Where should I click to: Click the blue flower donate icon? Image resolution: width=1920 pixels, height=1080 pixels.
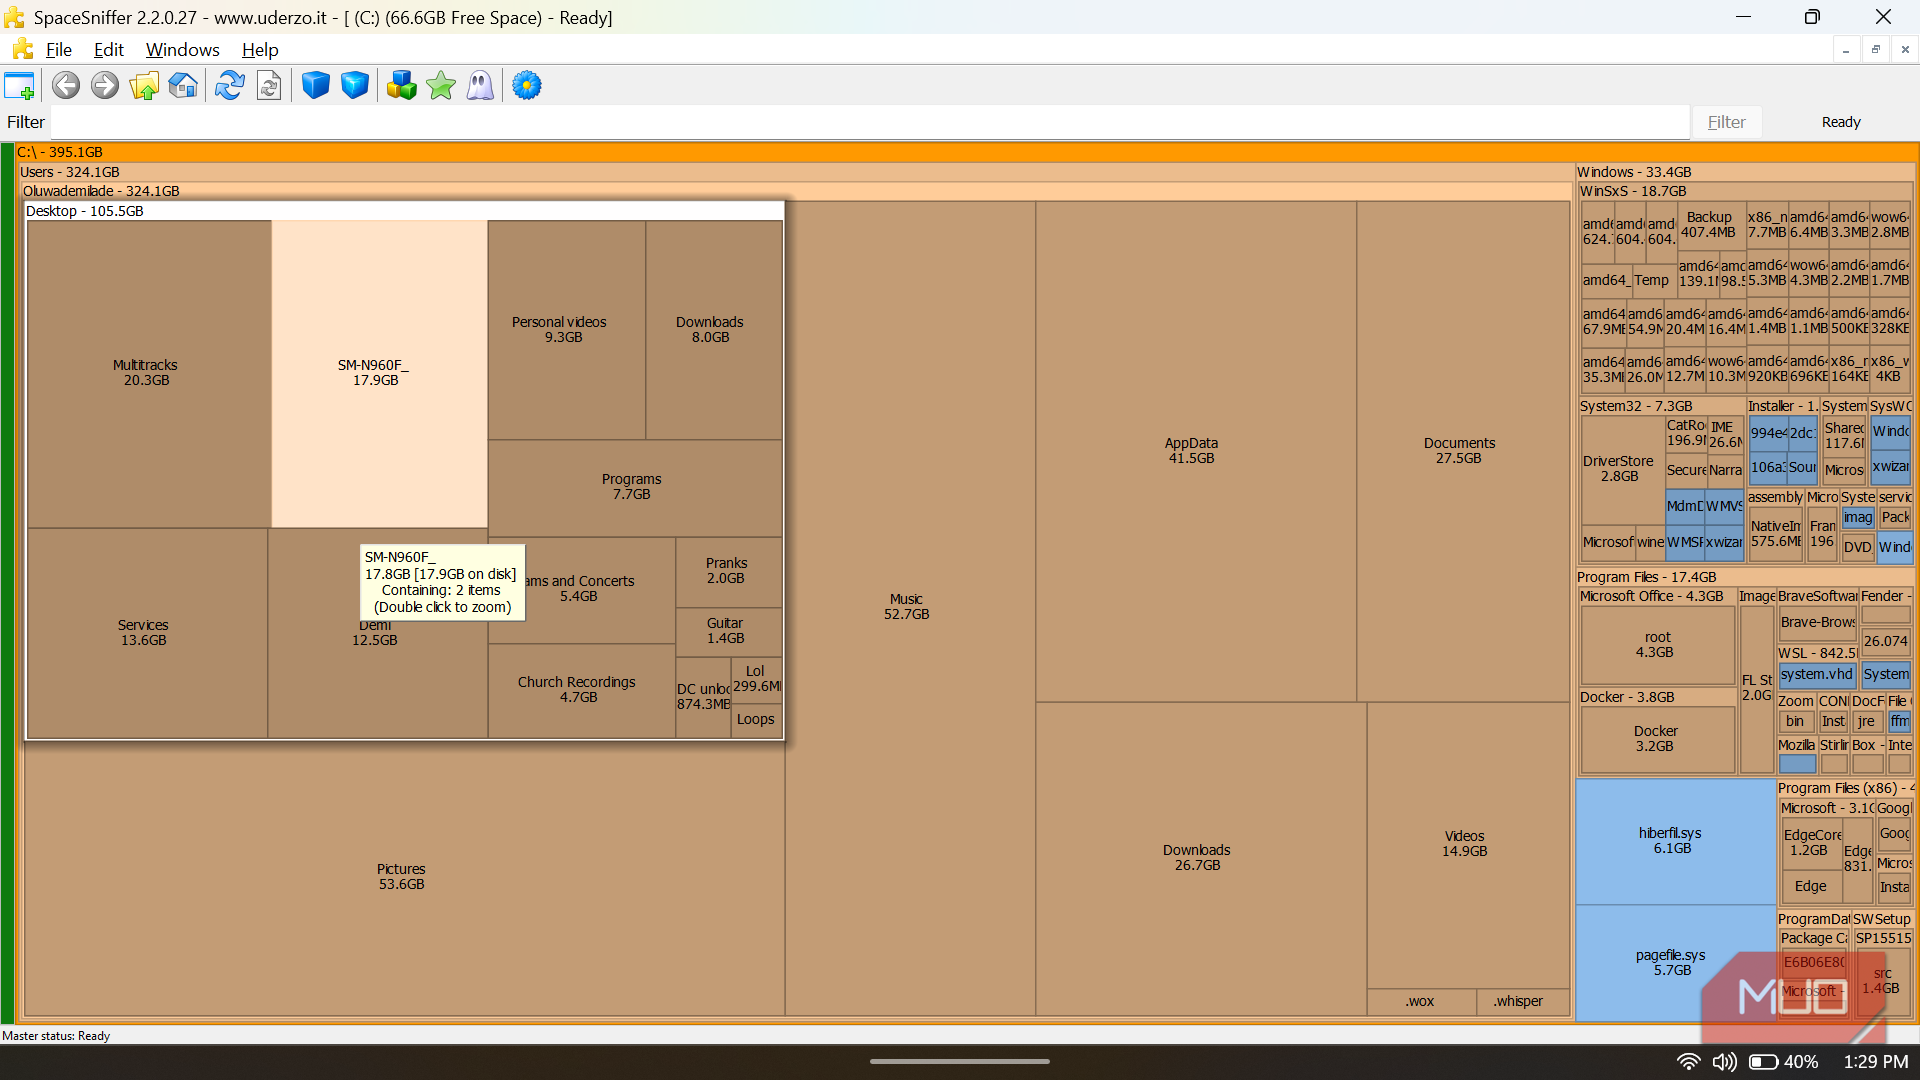click(527, 86)
